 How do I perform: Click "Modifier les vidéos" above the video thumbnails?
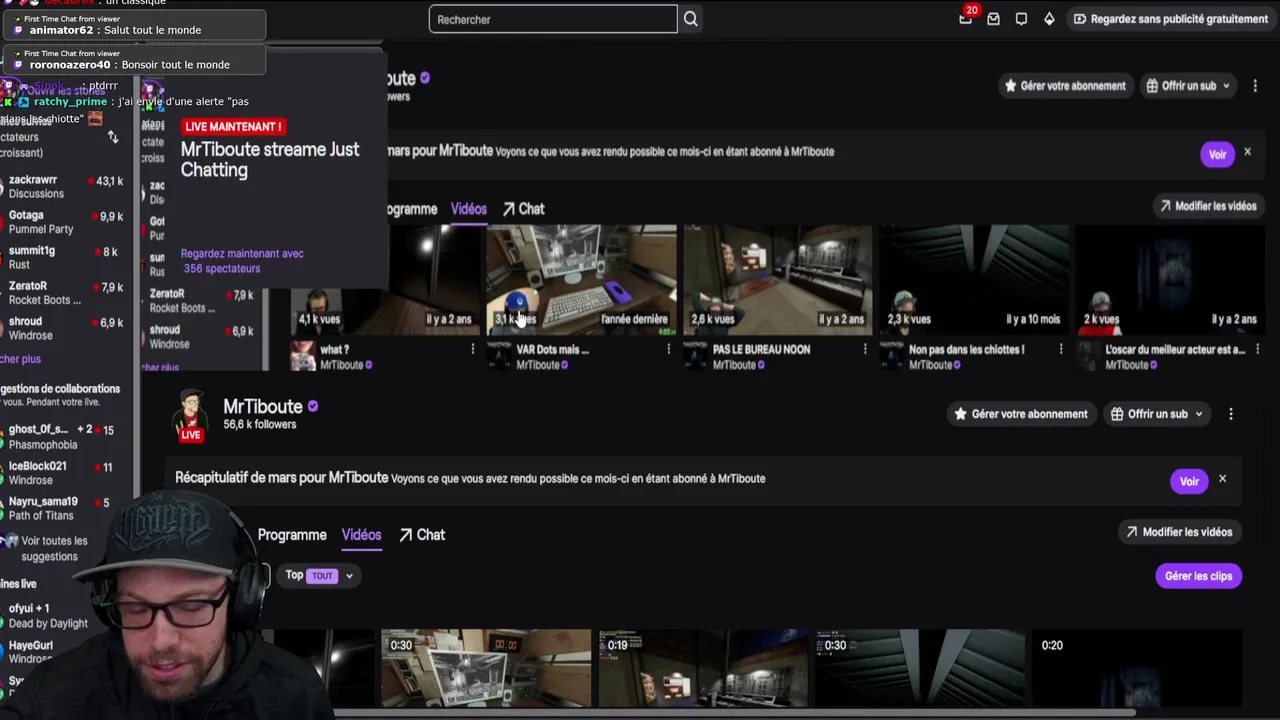point(1207,206)
